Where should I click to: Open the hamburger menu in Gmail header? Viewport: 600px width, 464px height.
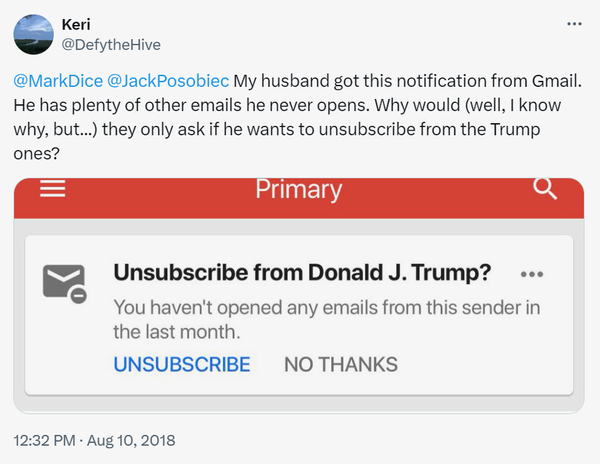coord(52,188)
